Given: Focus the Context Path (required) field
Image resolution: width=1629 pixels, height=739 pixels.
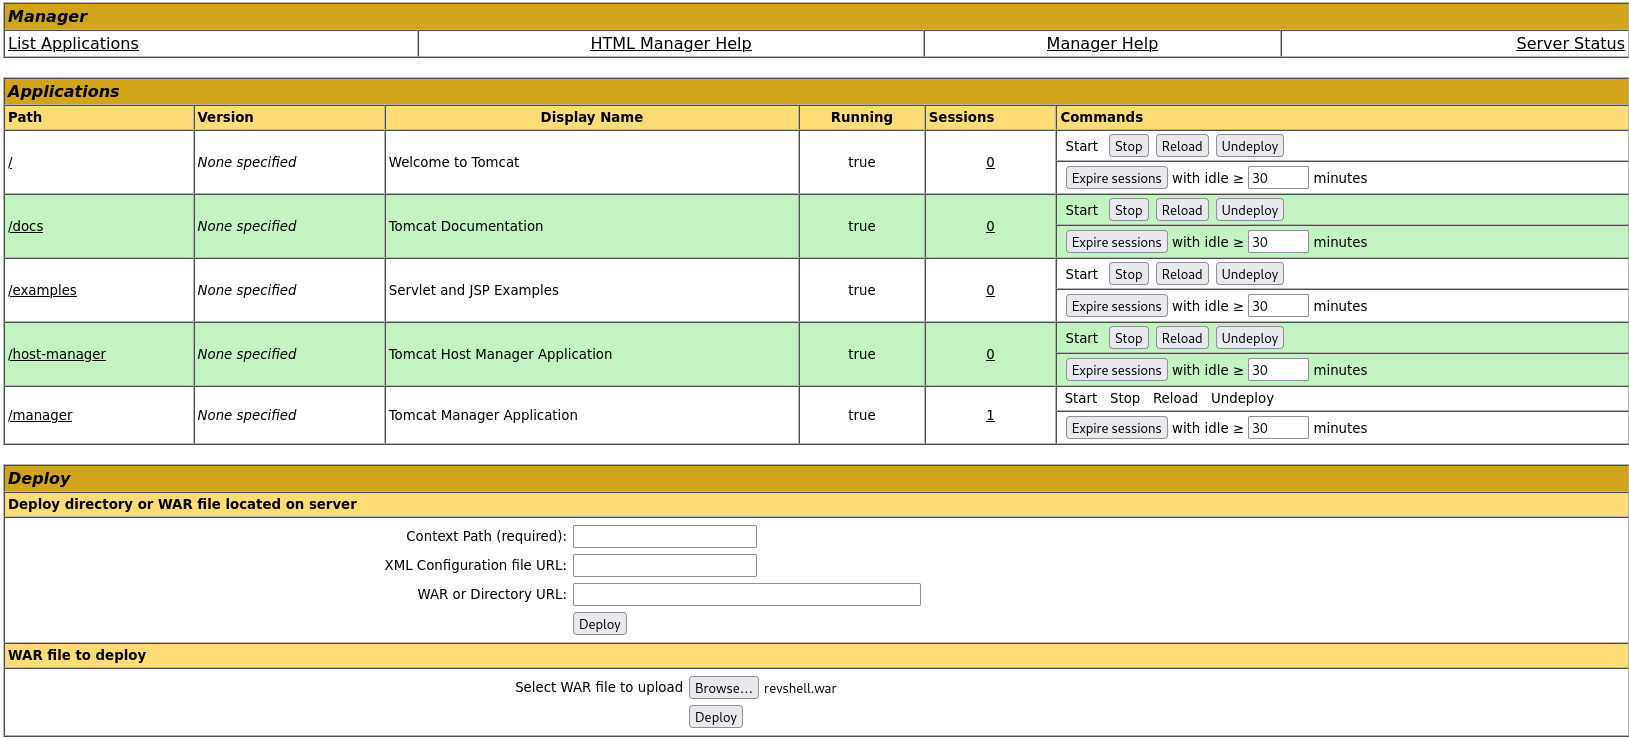Looking at the screenshot, I should 664,537.
